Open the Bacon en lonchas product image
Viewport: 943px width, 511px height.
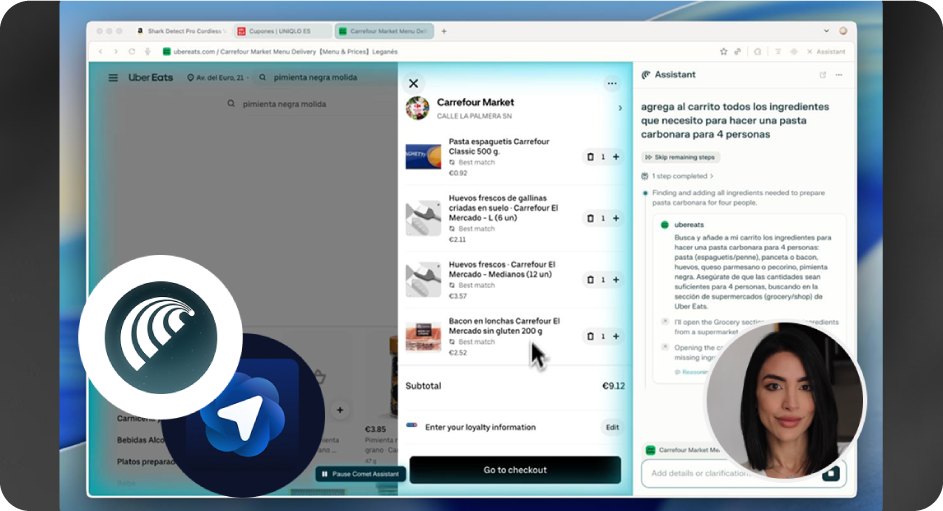(x=423, y=337)
